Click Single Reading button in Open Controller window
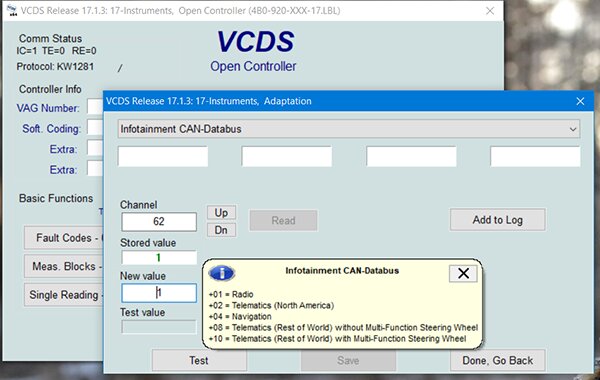The height and width of the screenshot is (380, 600). [64, 295]
